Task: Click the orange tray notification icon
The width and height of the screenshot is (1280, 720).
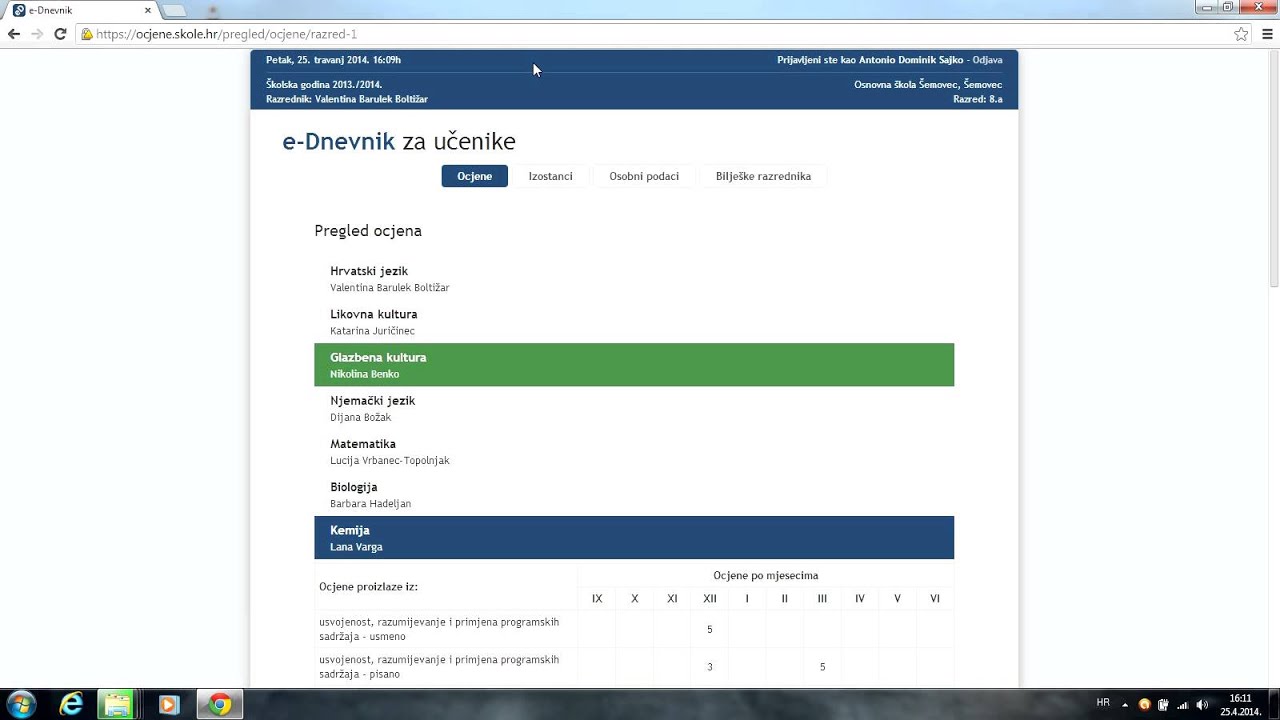Action: click(x=1145, y=704)
